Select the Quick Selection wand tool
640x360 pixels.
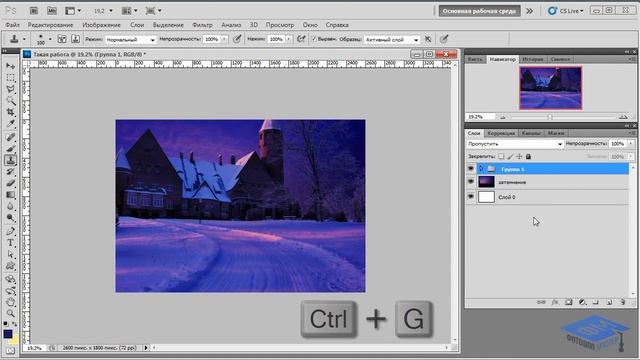coord(11,100)
